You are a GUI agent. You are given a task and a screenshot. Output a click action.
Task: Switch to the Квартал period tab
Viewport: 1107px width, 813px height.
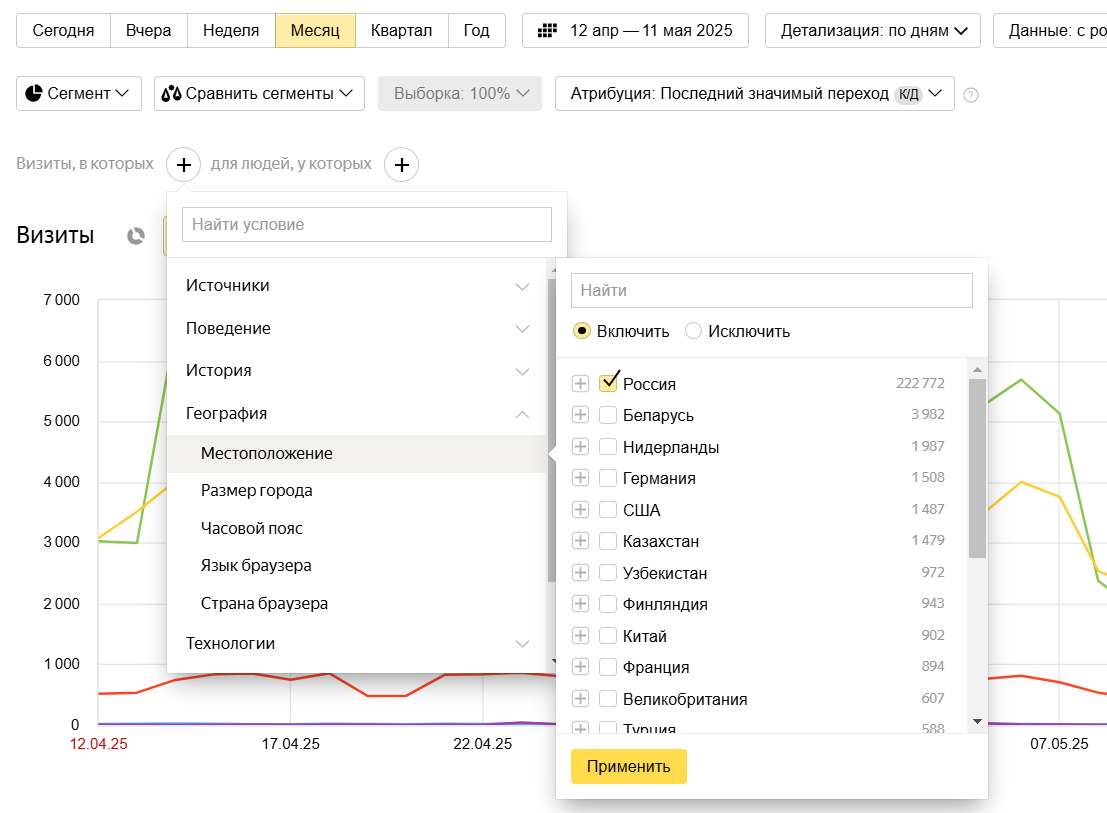(401, 30)
